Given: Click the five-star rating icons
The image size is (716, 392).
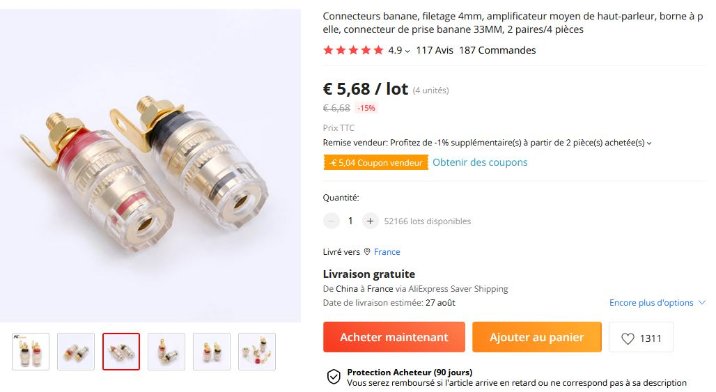Looking at the screenshot, I should click(x=353, y=50).
